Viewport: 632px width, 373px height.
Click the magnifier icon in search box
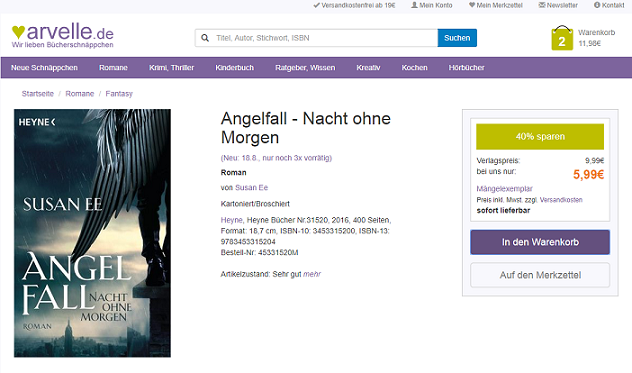pyautogui.click(x=205, y=38)
